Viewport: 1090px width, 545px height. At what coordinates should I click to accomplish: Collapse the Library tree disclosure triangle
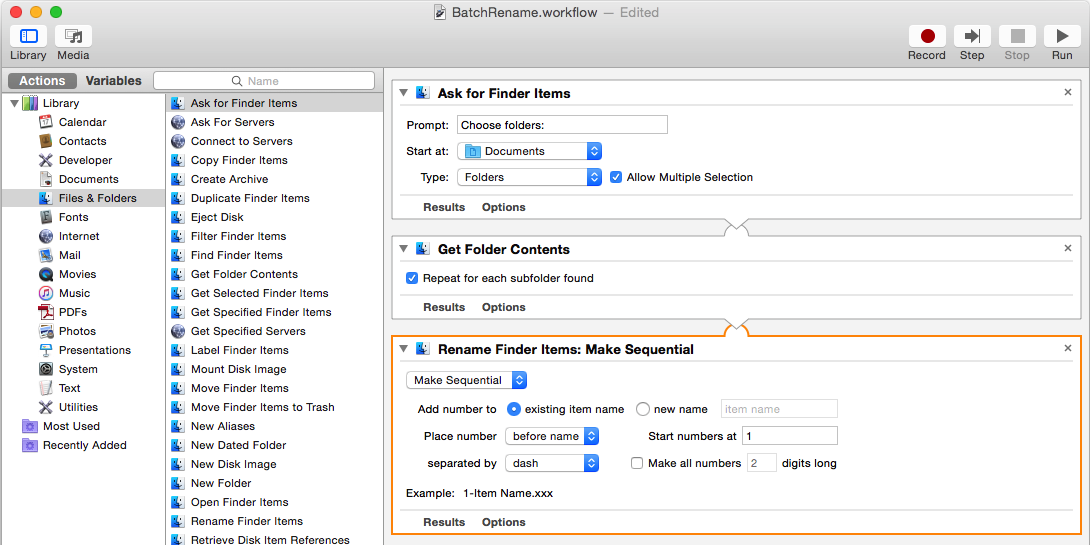tap(14, 103)
